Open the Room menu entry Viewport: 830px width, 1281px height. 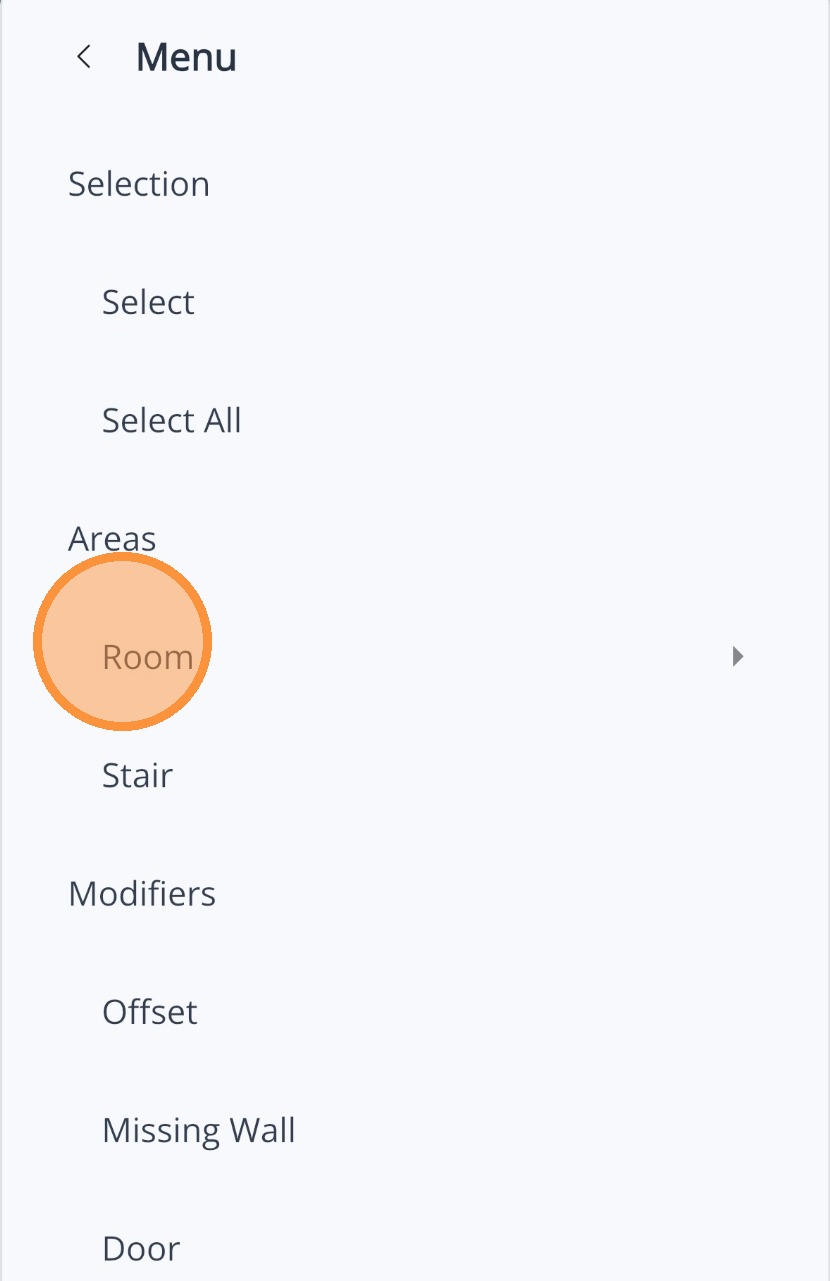(x=148, y=657)
